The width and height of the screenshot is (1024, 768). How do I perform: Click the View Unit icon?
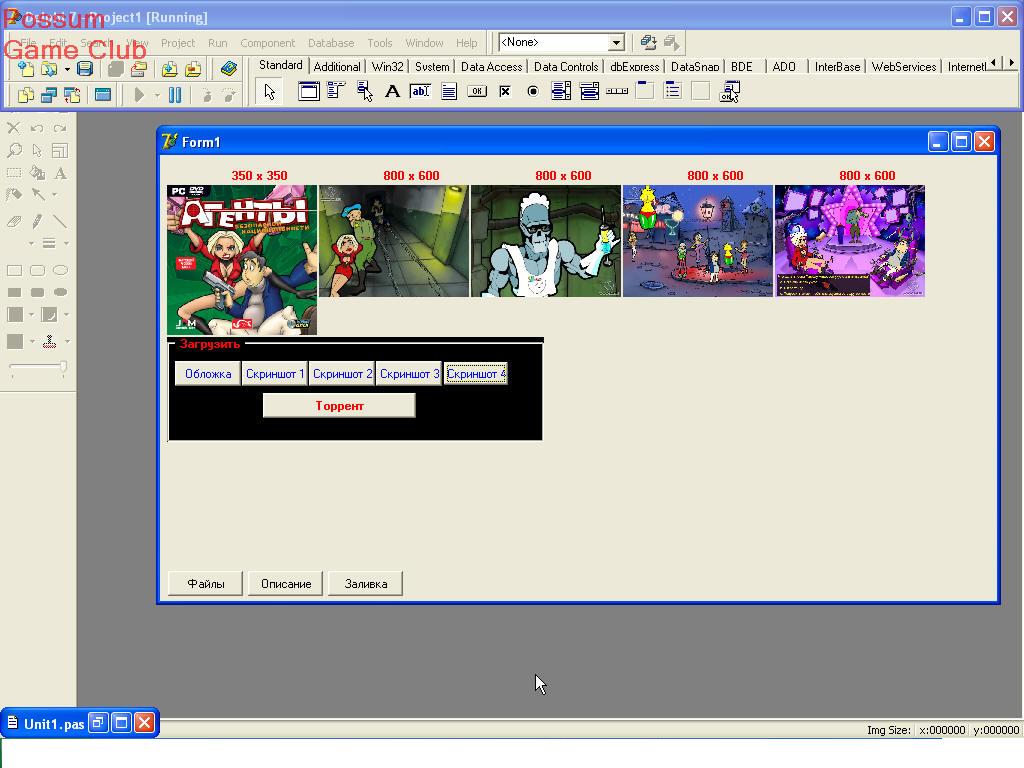point(25,95)
